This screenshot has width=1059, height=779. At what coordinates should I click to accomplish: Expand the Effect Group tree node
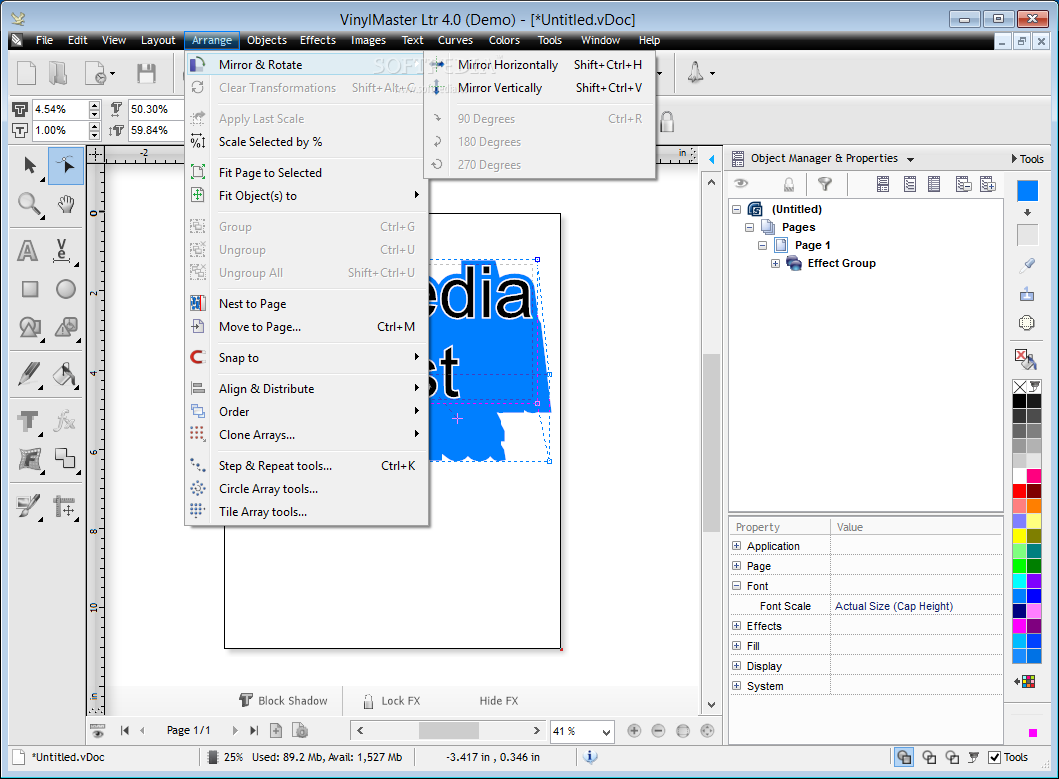775,263
